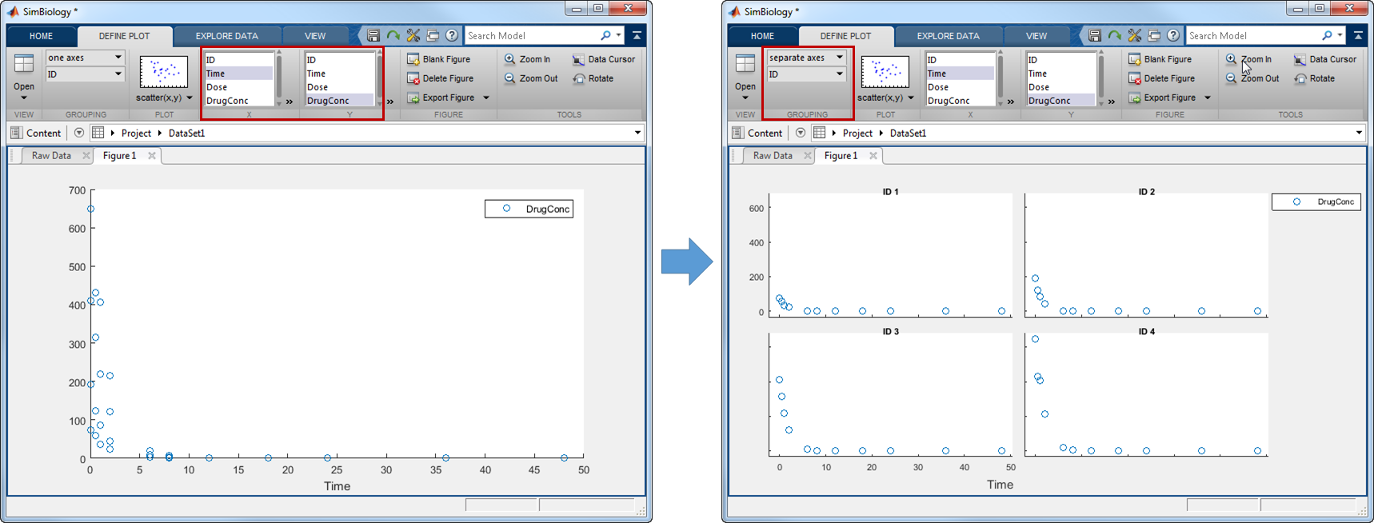Open the circled down-arrow button in the left window's address bar
Screen dimensions: 1374x523
[79, 133]
